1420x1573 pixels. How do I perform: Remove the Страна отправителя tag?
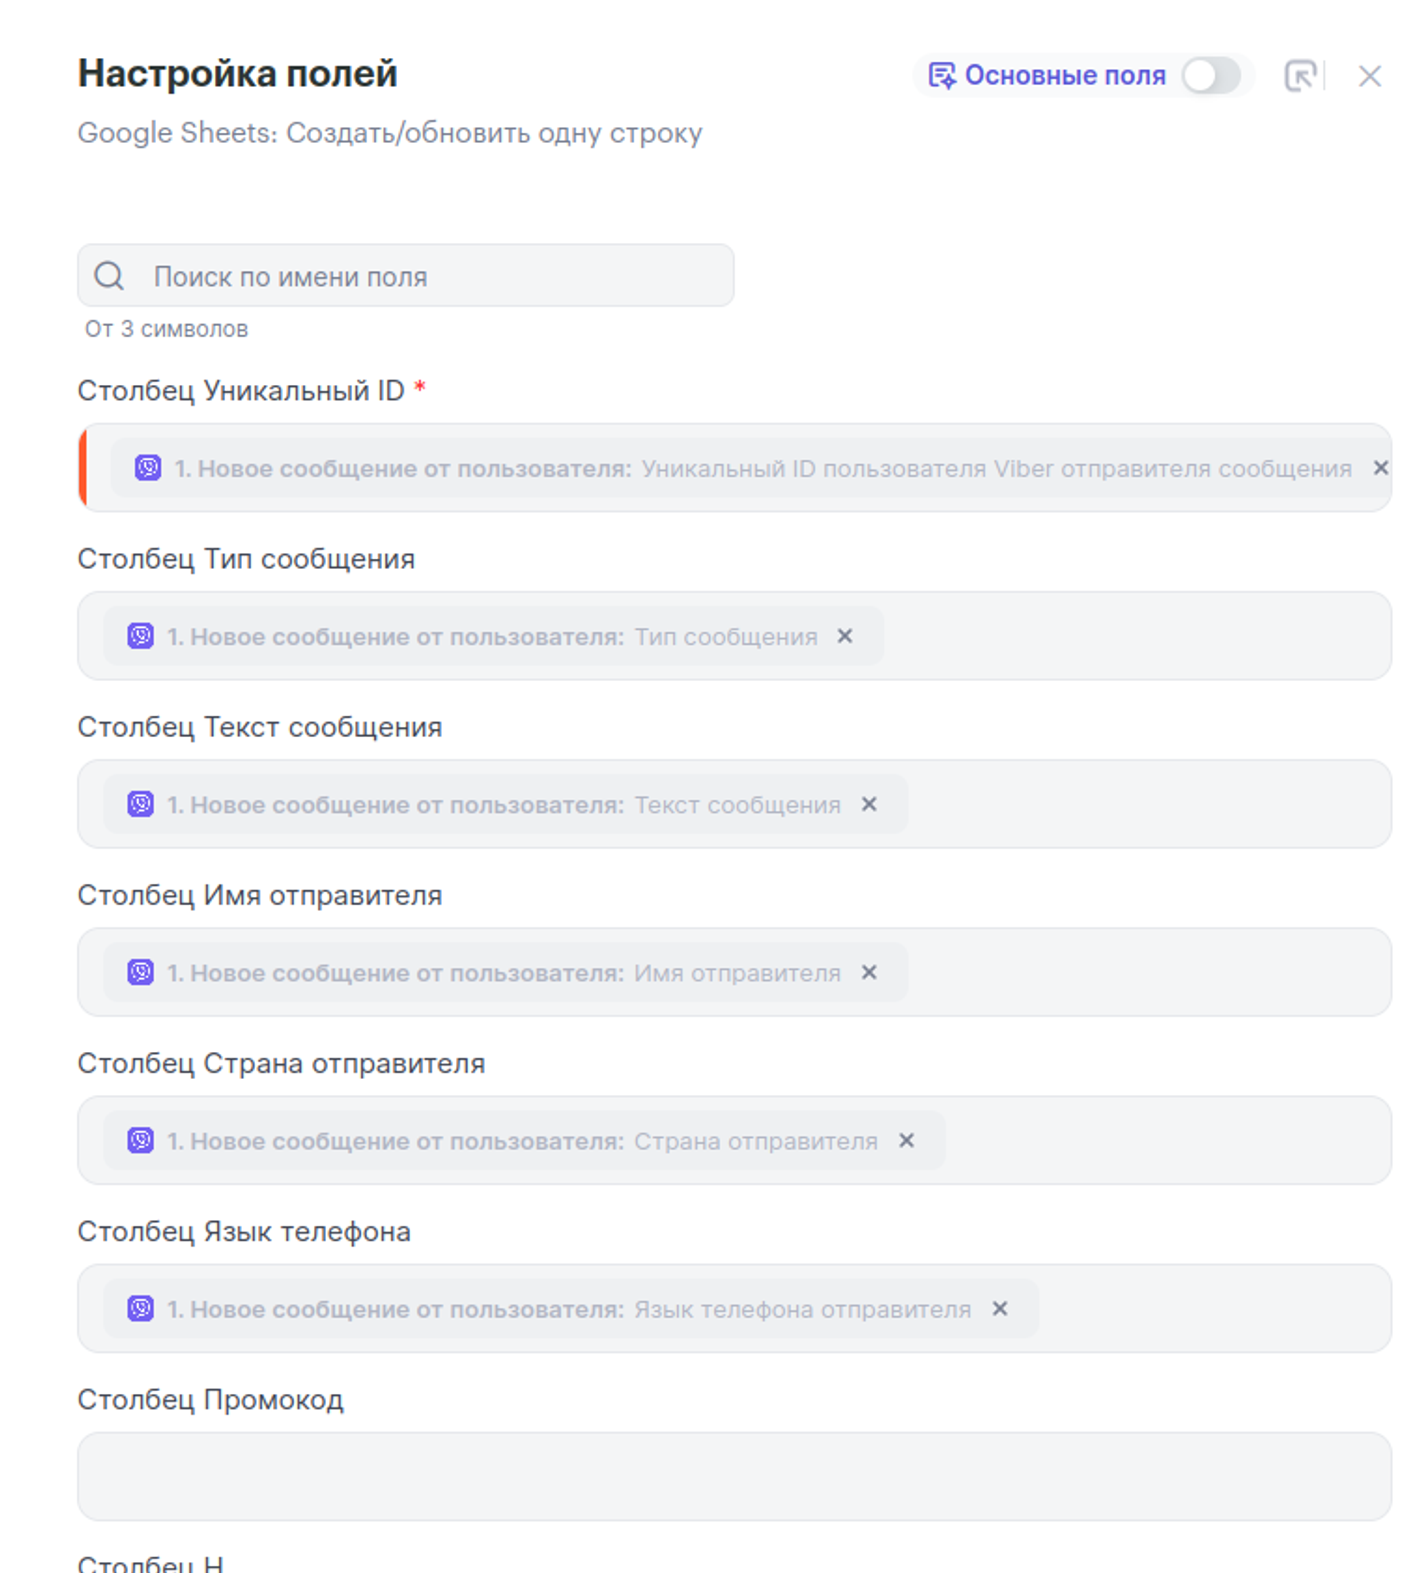click(906, 1140)
